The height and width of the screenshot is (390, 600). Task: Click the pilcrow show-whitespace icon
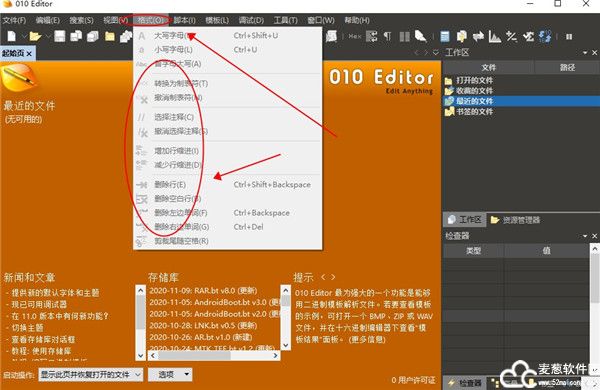pos(387,36)
